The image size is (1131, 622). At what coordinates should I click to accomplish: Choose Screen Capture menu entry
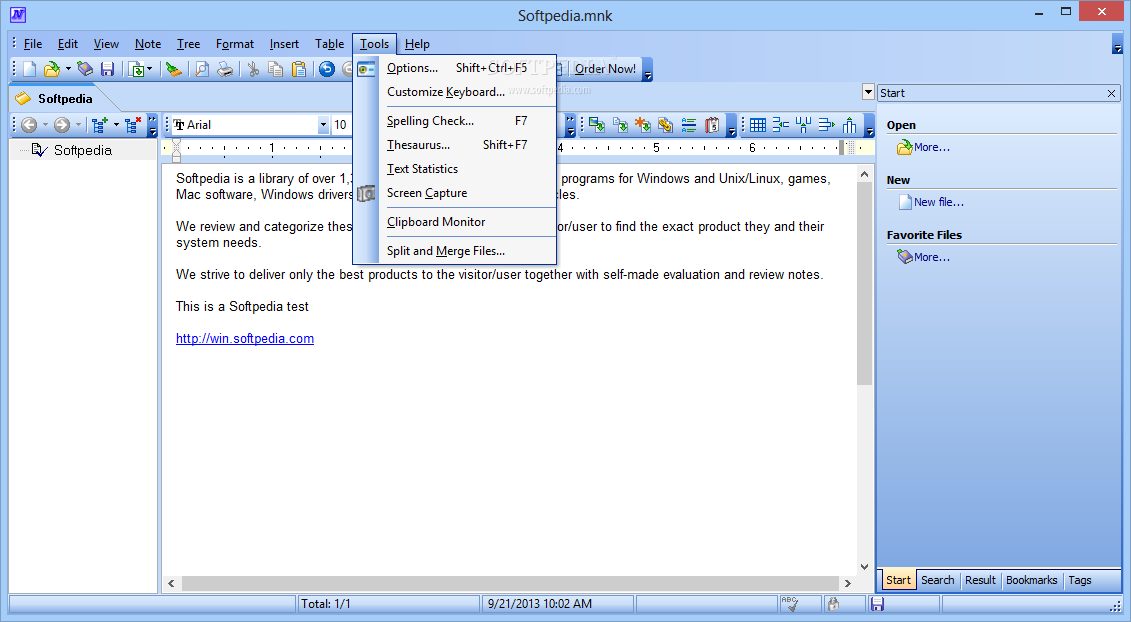(455, 193)
